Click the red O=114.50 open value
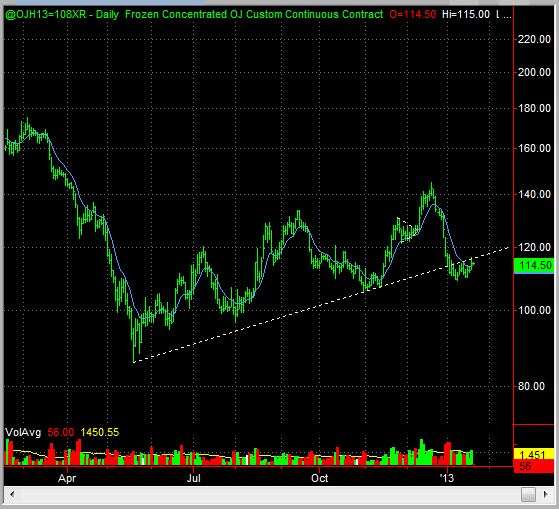Image resolution: width=559 pixels, height=509 pixels. click(412, 15)
